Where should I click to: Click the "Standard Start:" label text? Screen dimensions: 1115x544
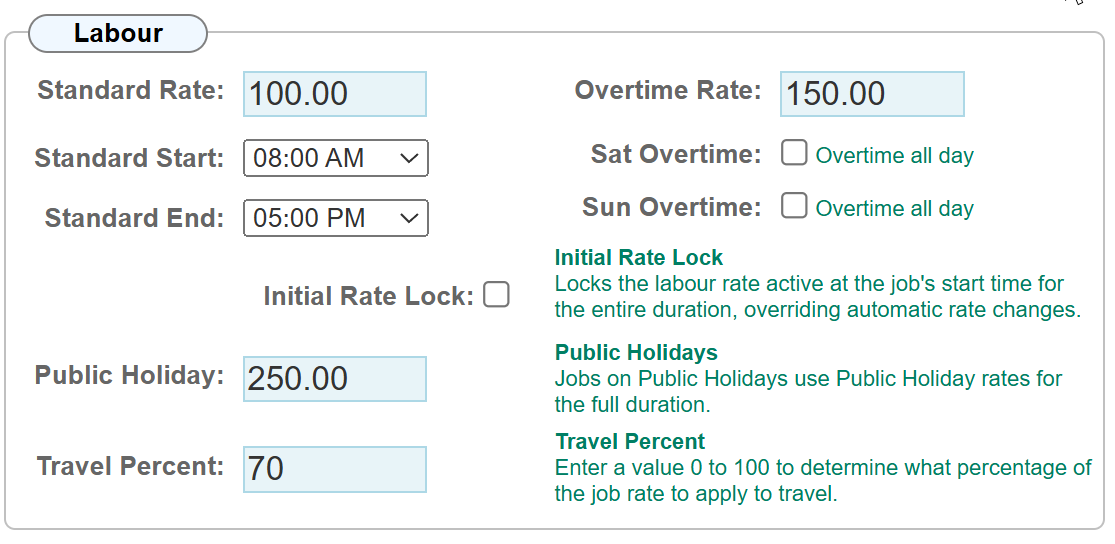(129, 158)
